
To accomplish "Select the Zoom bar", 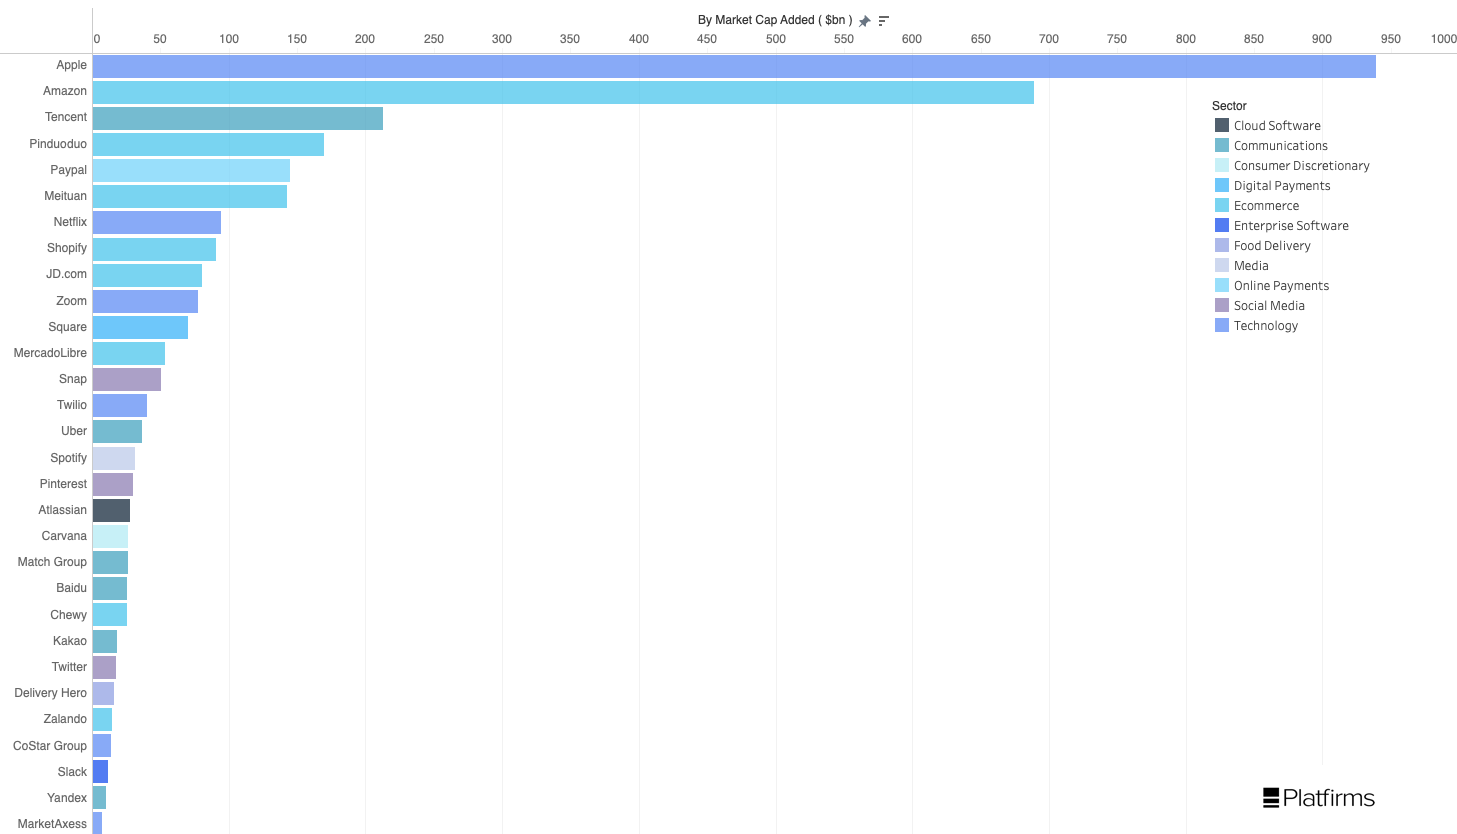I will (145, 301).
